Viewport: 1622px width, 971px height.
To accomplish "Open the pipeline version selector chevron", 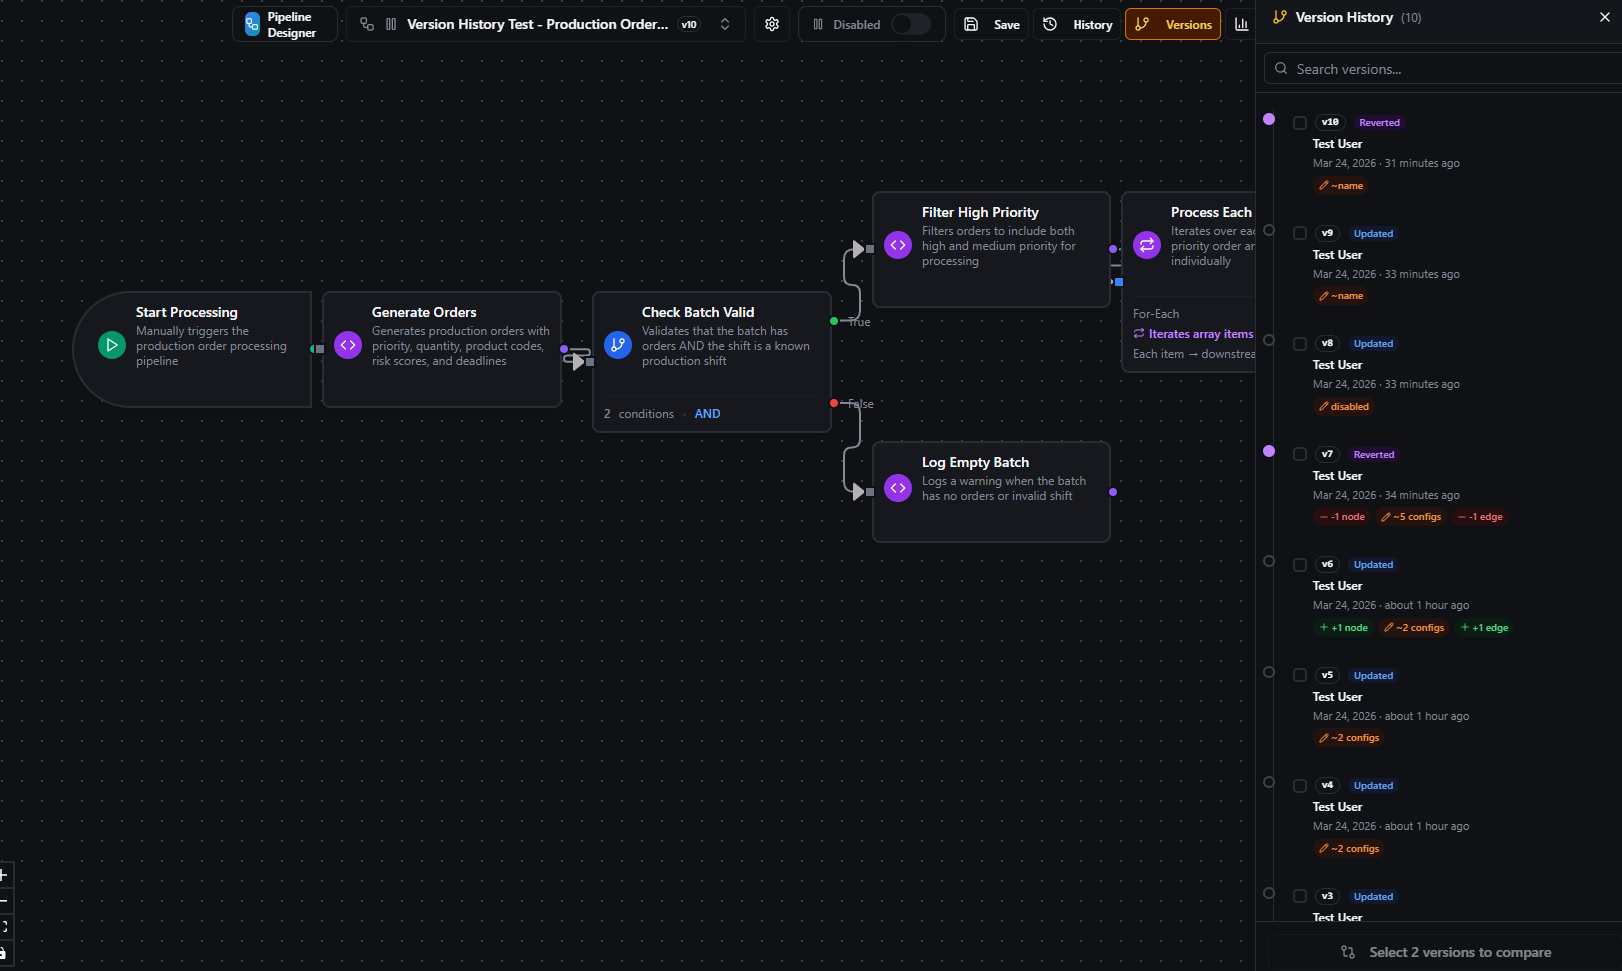I will click(x=724, y=23).
